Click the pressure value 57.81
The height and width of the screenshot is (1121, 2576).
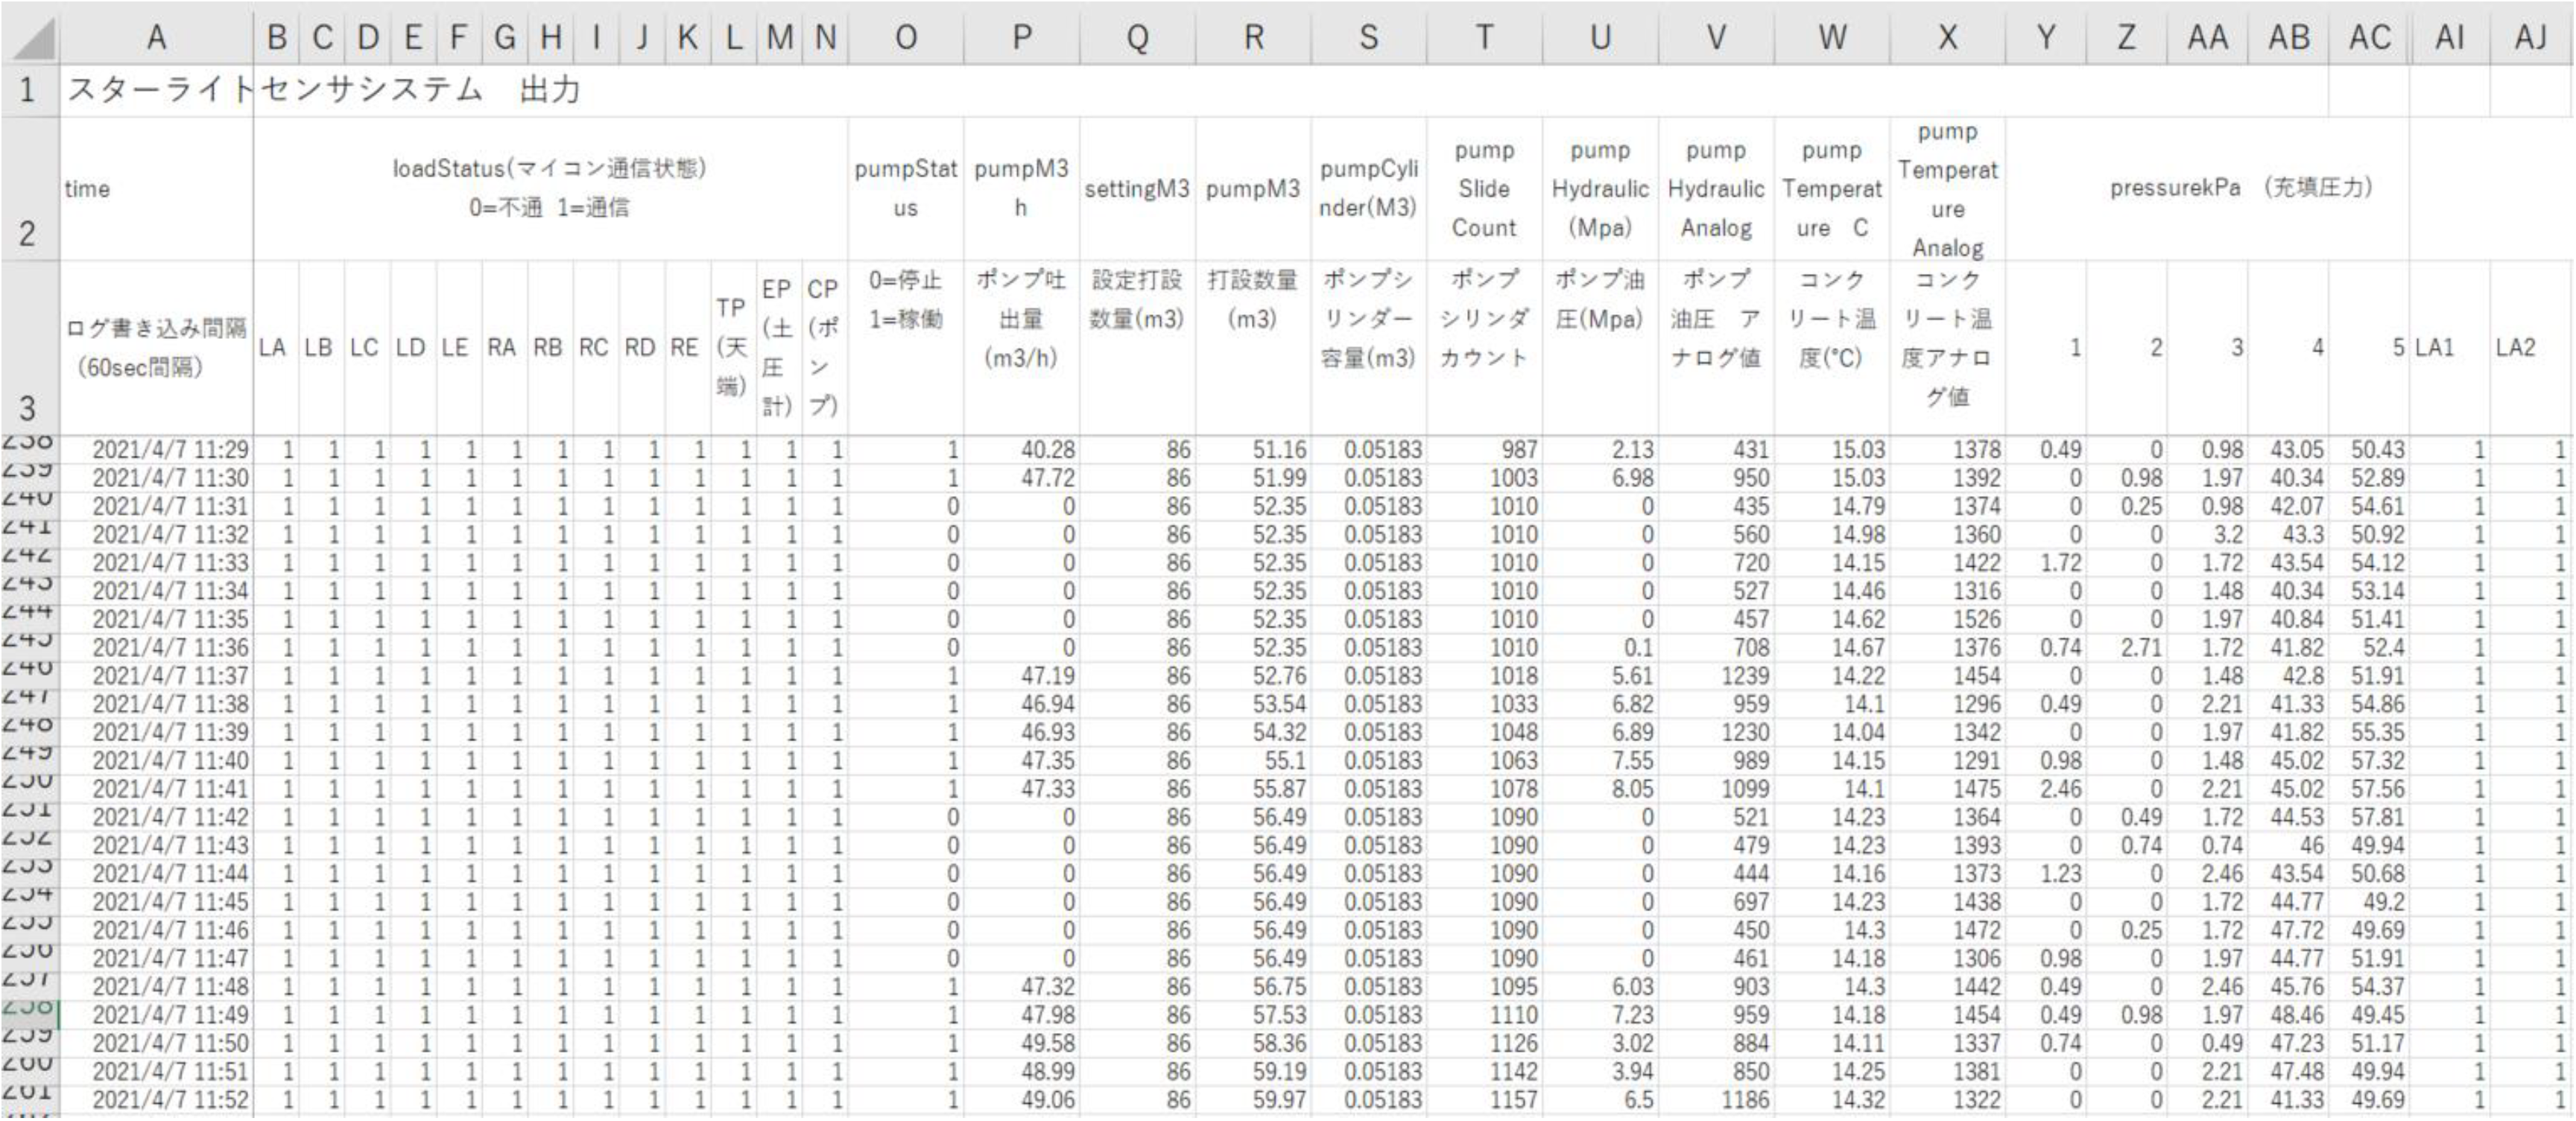pos(2369,817)
